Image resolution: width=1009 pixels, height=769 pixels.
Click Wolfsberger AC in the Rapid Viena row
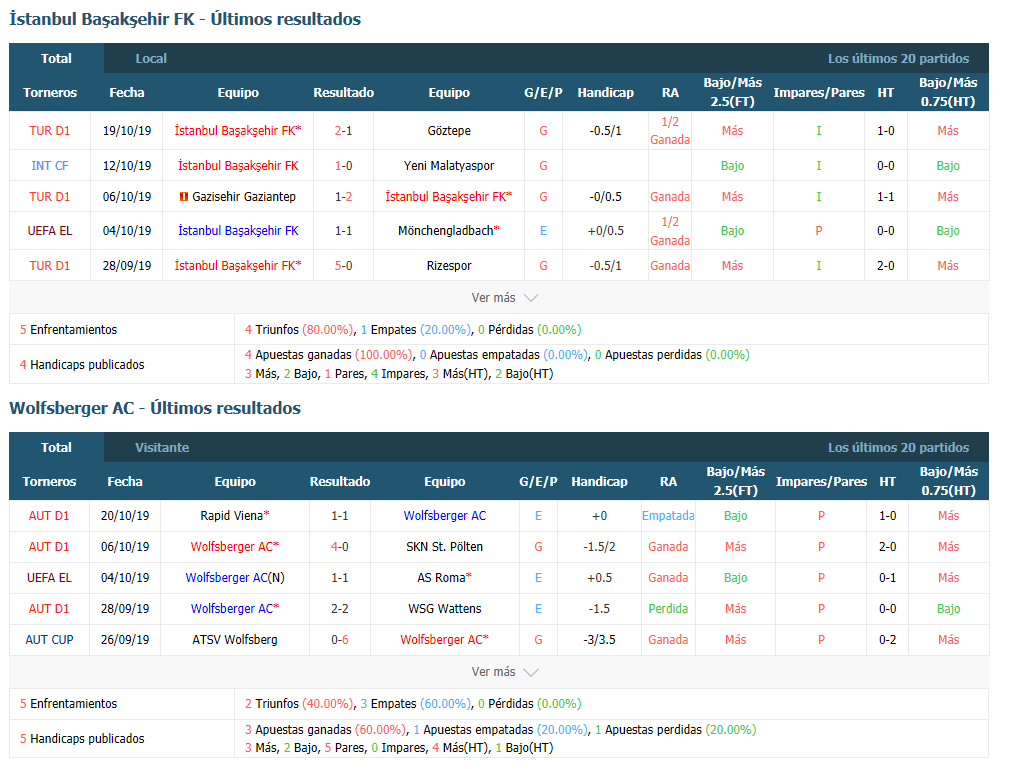445,515
